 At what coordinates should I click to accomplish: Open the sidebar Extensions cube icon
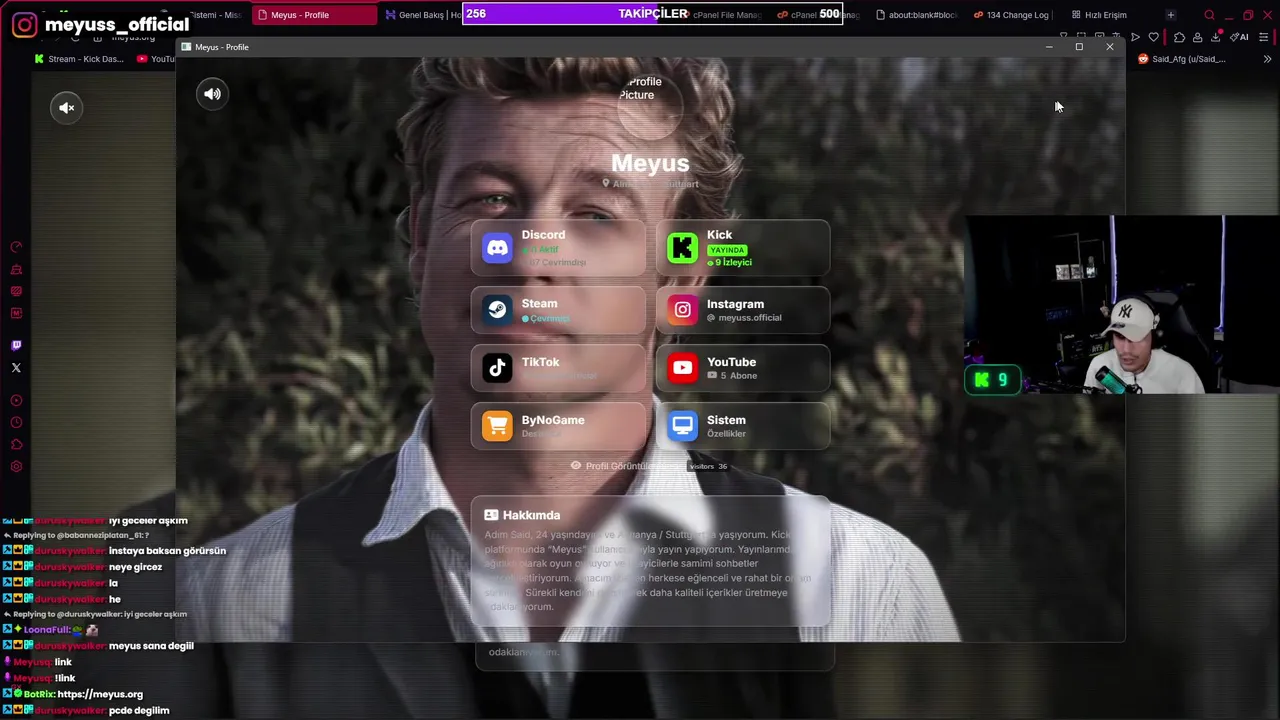[16, 445]
